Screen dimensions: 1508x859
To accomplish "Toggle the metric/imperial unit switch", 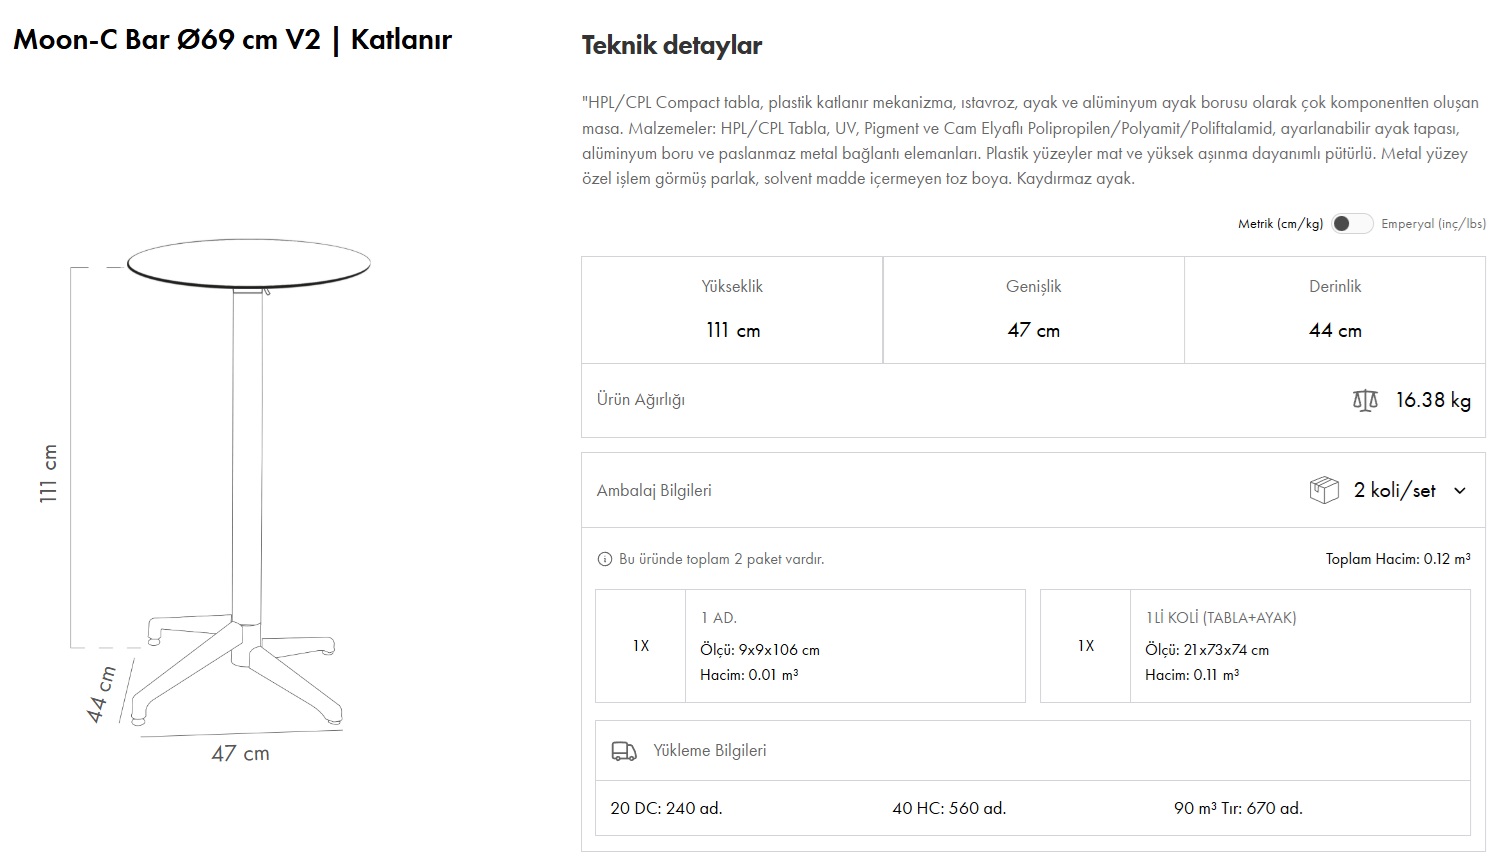I will point(1351,224).
